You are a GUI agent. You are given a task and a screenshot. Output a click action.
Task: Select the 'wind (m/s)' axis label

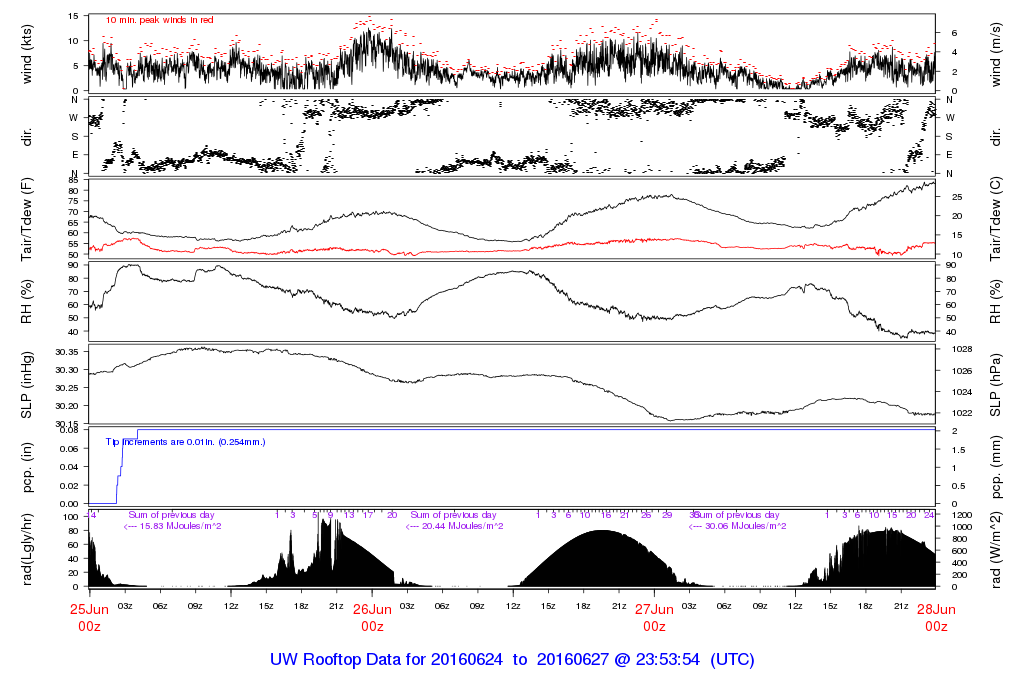tap(999, 53)
